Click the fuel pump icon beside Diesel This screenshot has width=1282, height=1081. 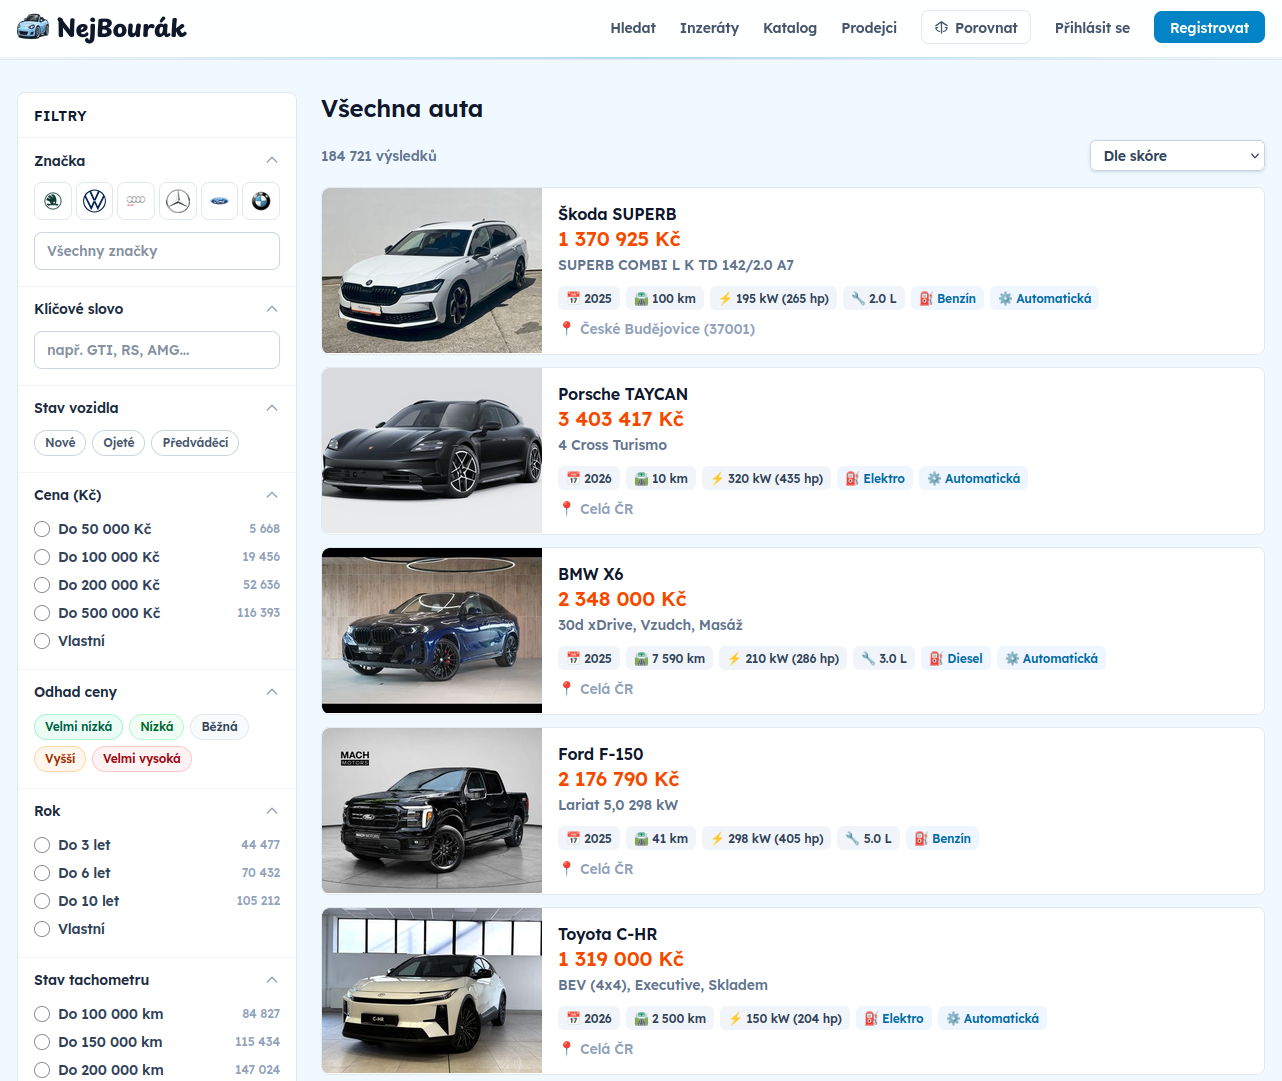(x=936, y=658)
